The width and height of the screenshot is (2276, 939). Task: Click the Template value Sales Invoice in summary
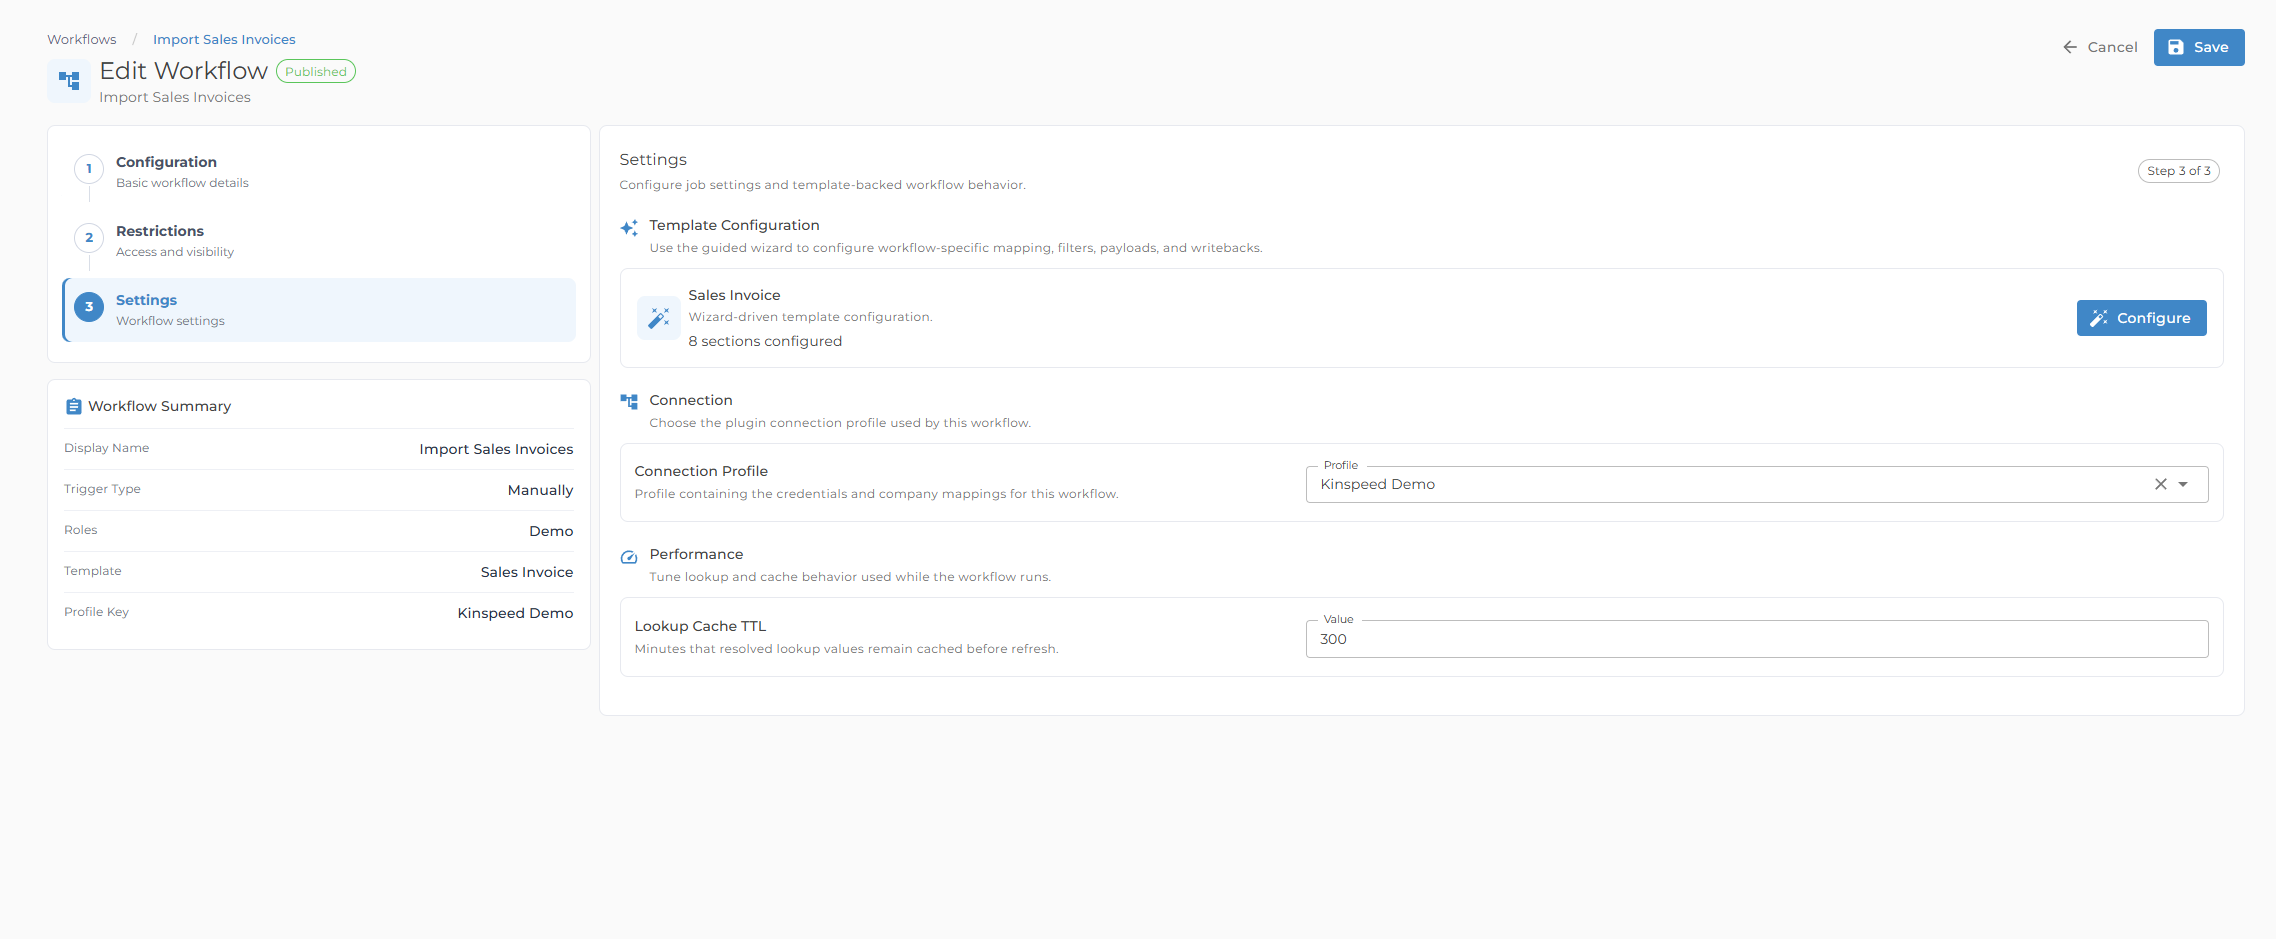point(527,573)
